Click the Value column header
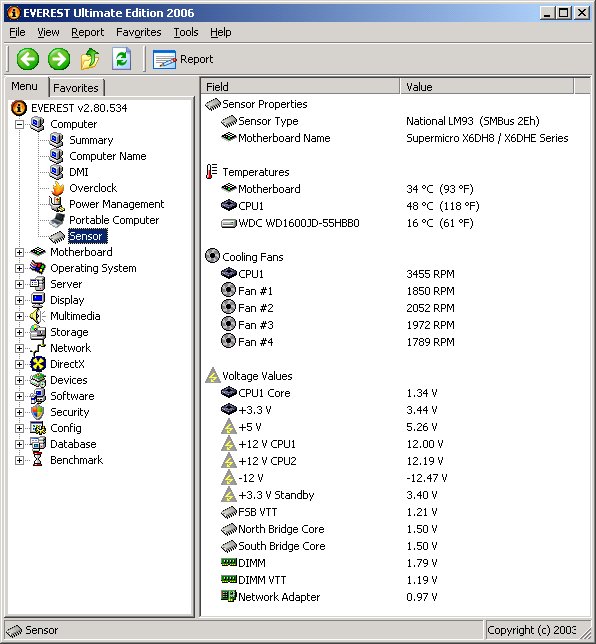 (x=487, y=87)
